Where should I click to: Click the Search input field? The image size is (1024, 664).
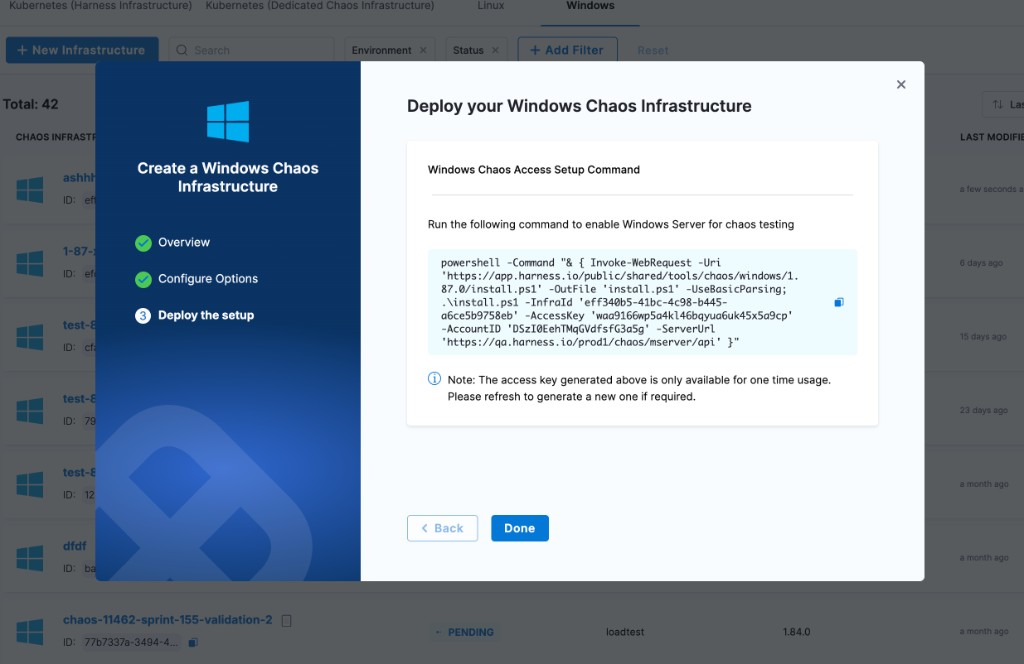click(252, 50)
